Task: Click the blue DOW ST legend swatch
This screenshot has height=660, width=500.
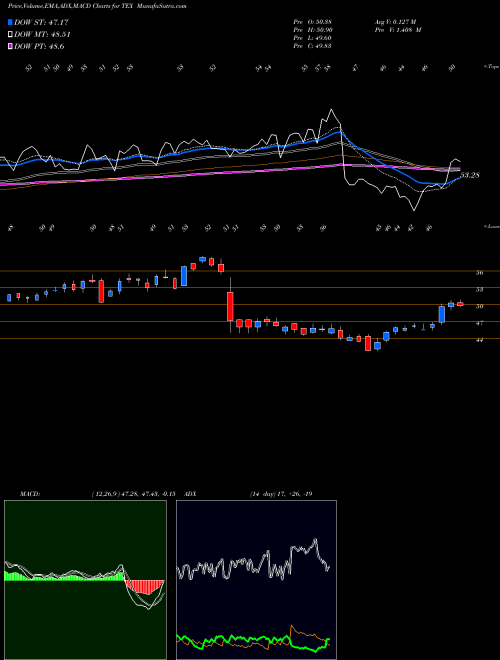Action: [10, 22]
